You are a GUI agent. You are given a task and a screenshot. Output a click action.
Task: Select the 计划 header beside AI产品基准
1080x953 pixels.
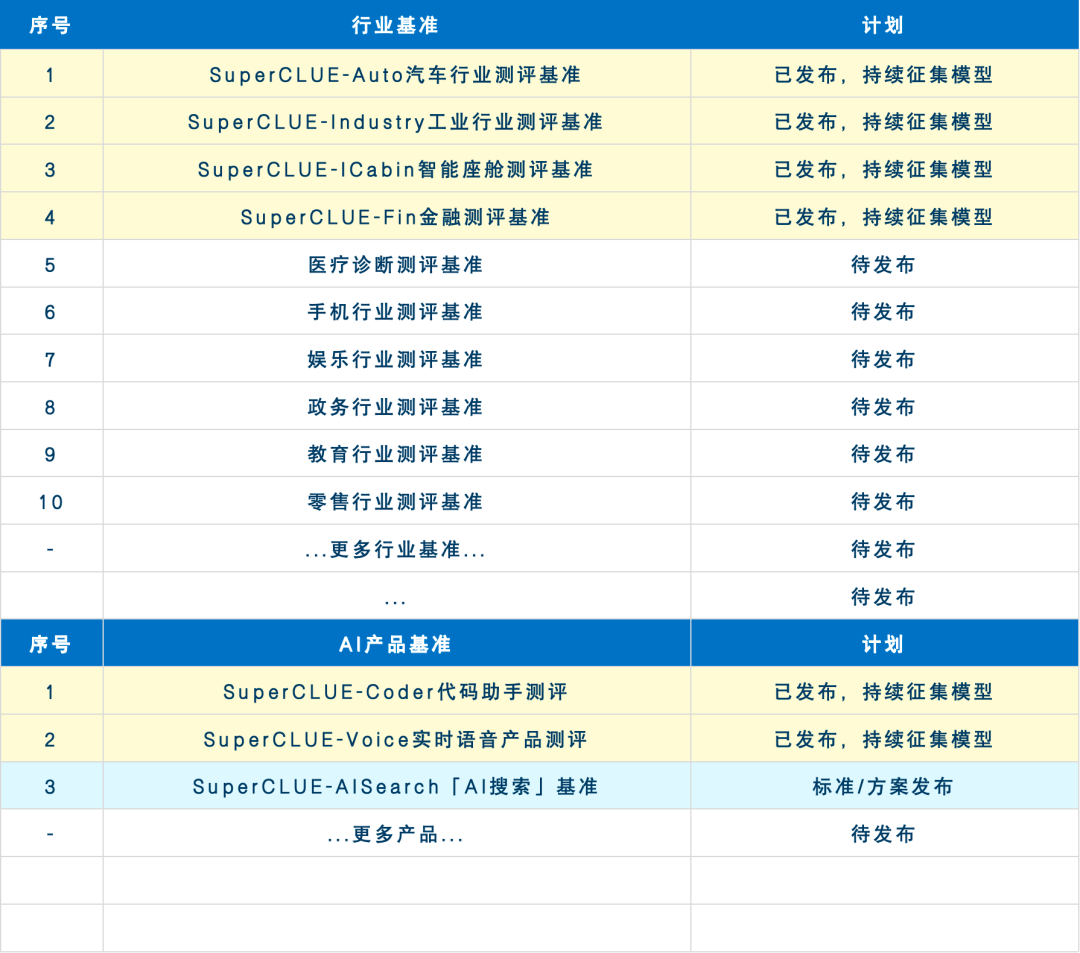tap(883, 644)
